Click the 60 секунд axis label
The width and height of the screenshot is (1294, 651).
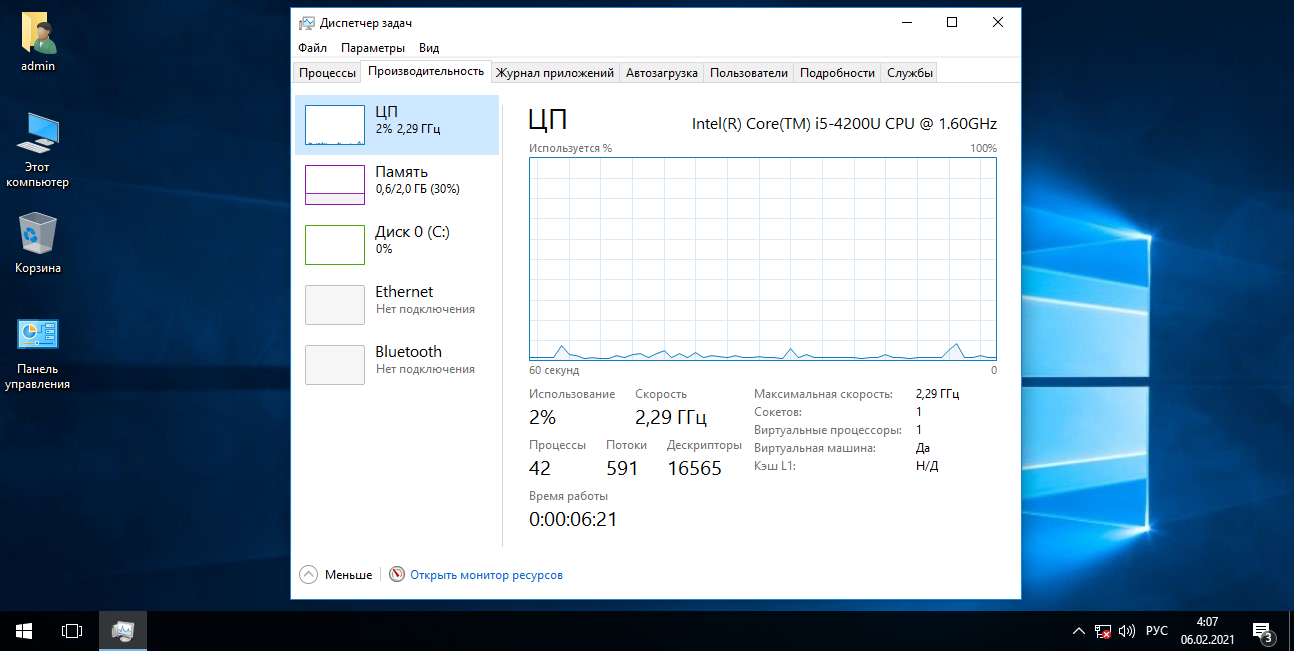click(554, 370)
